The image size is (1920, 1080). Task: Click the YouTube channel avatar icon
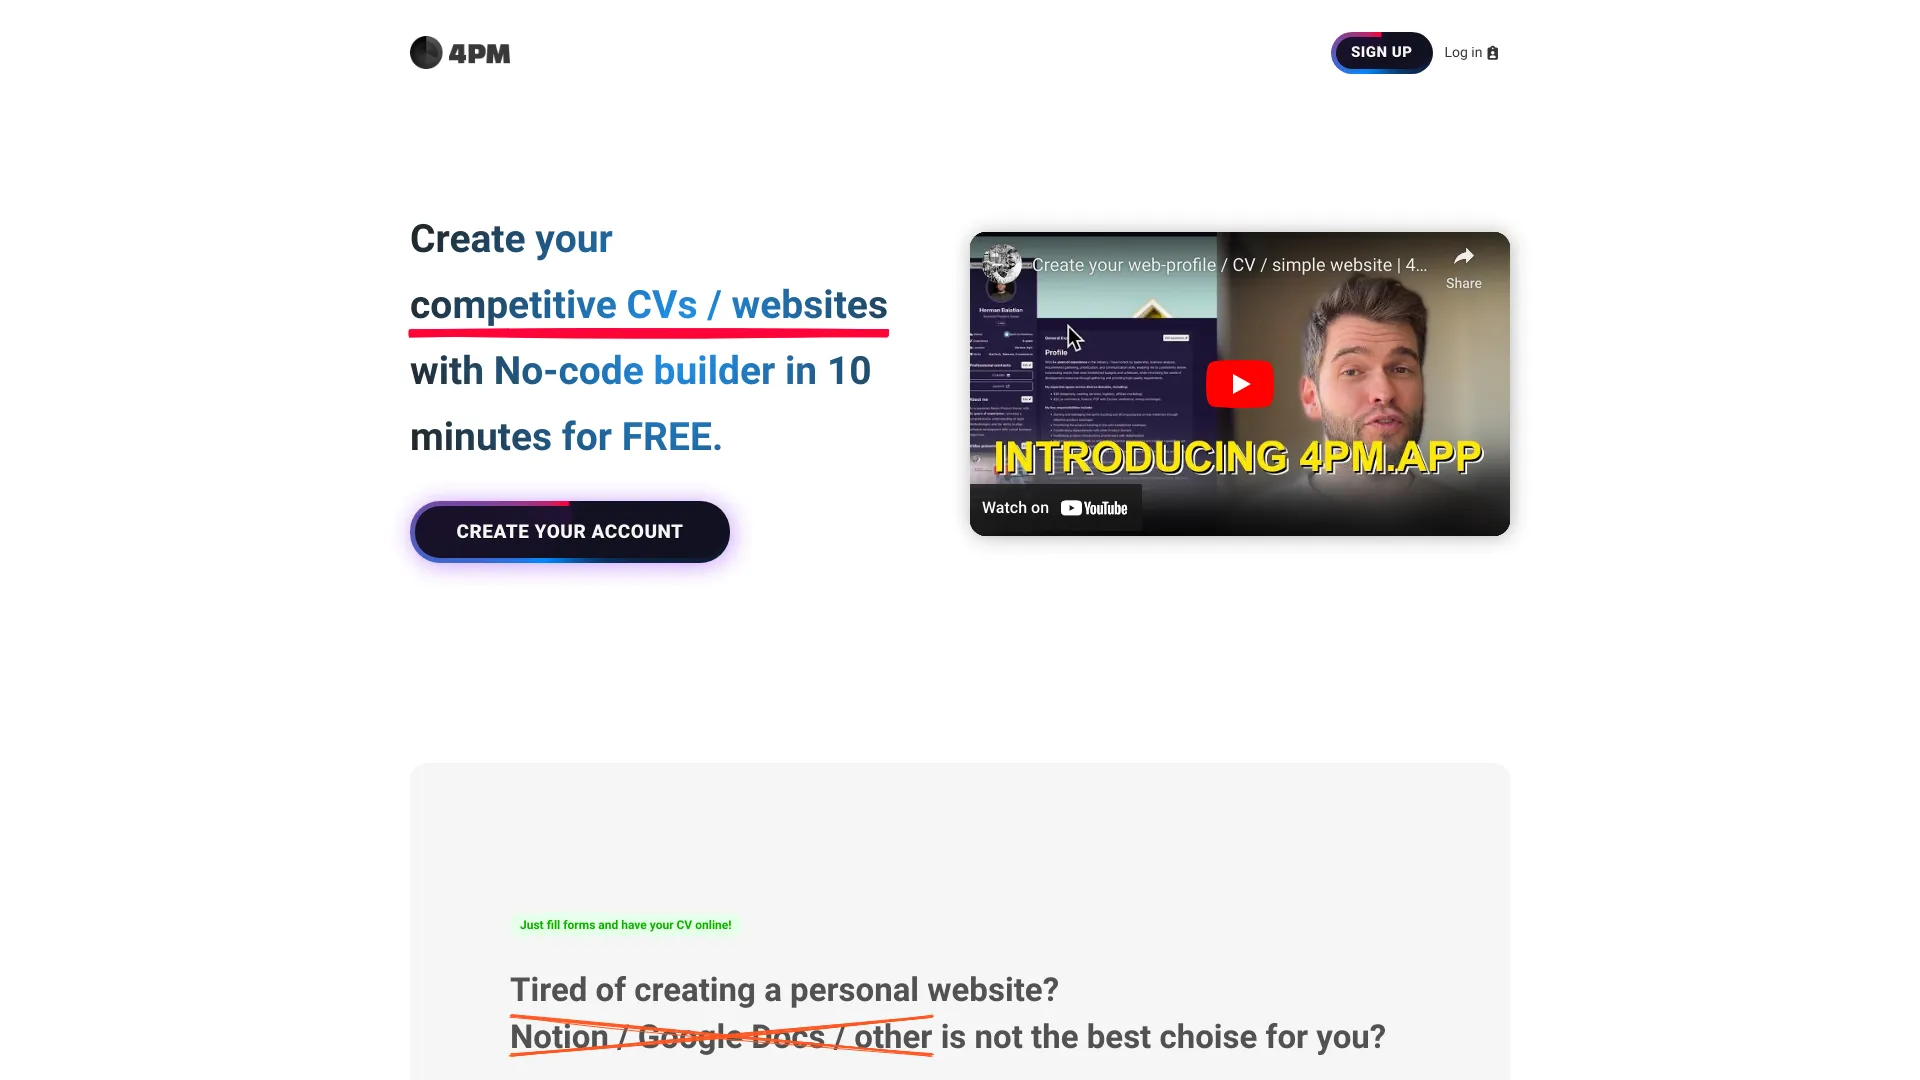[x=1002, y=264]
